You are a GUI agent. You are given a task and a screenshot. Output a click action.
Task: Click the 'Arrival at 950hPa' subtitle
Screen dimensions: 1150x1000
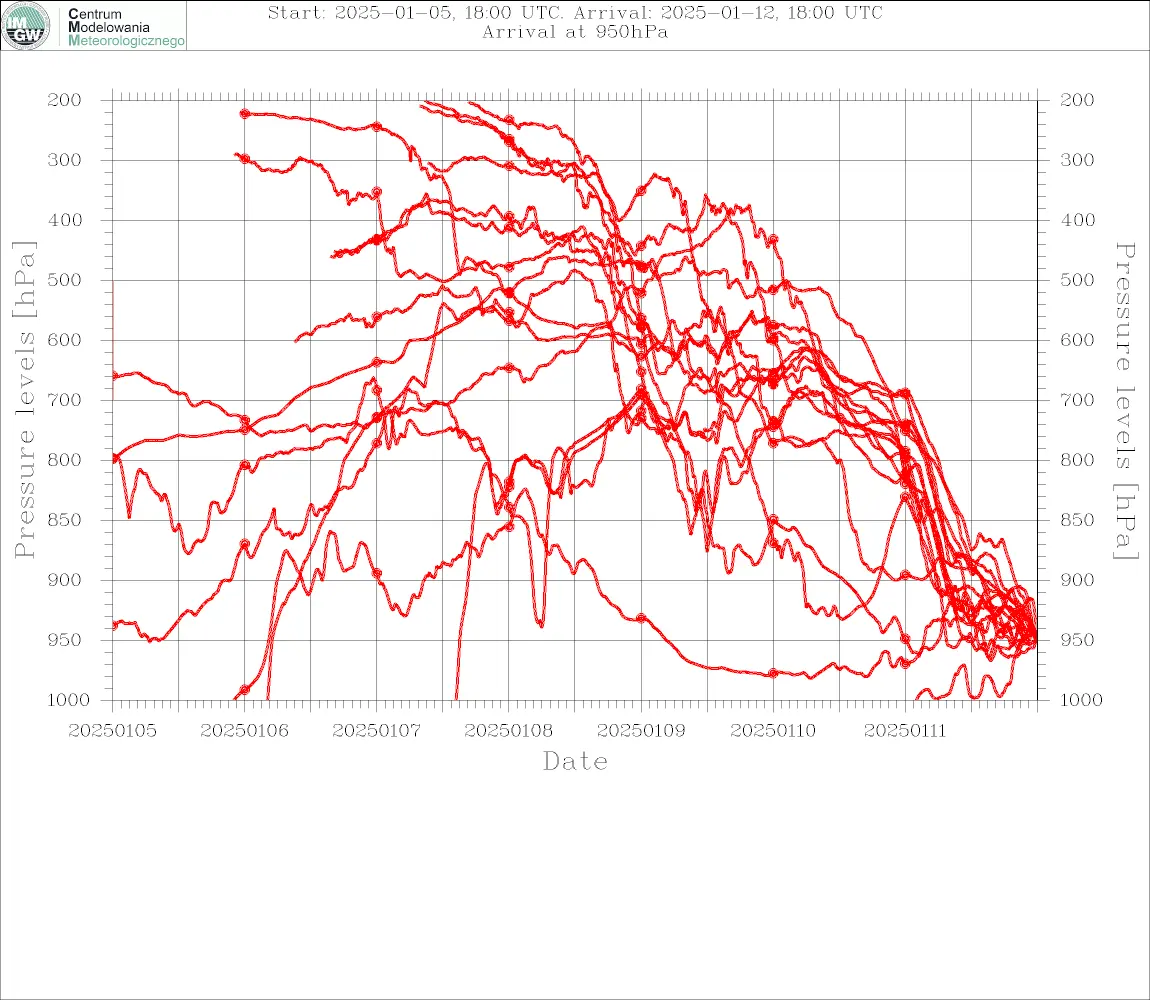(x=575, y=32)
